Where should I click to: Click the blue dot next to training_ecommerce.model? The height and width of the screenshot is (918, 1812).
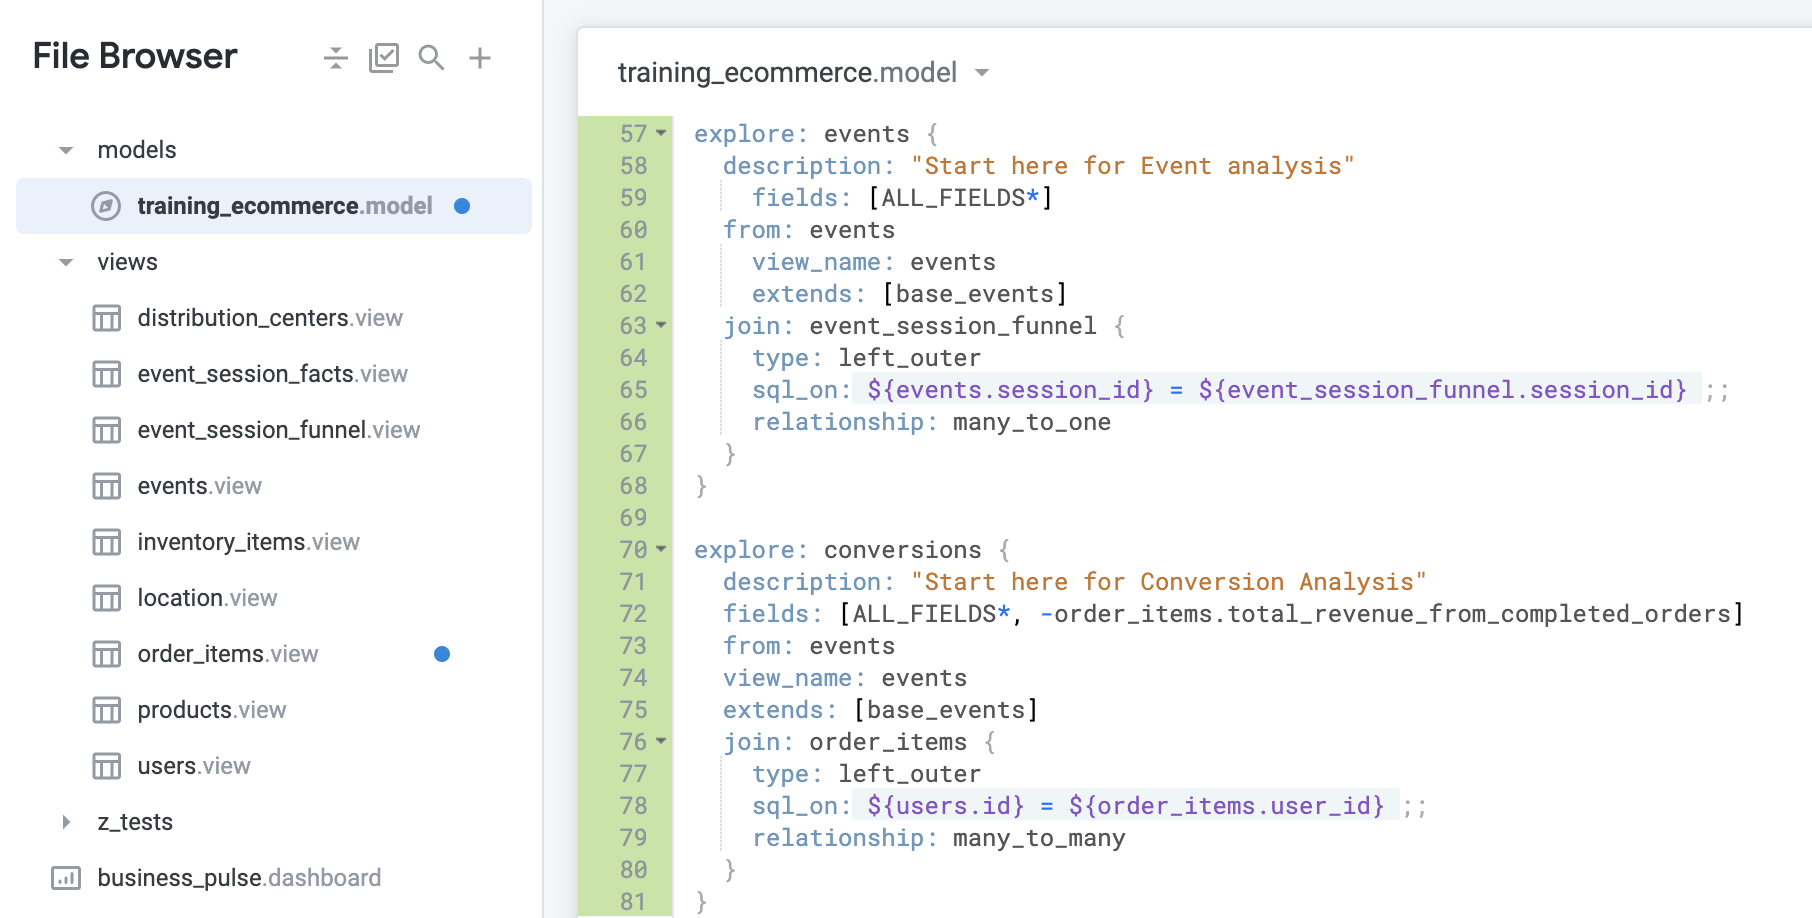pyautogui.click(x=462, y=205)
